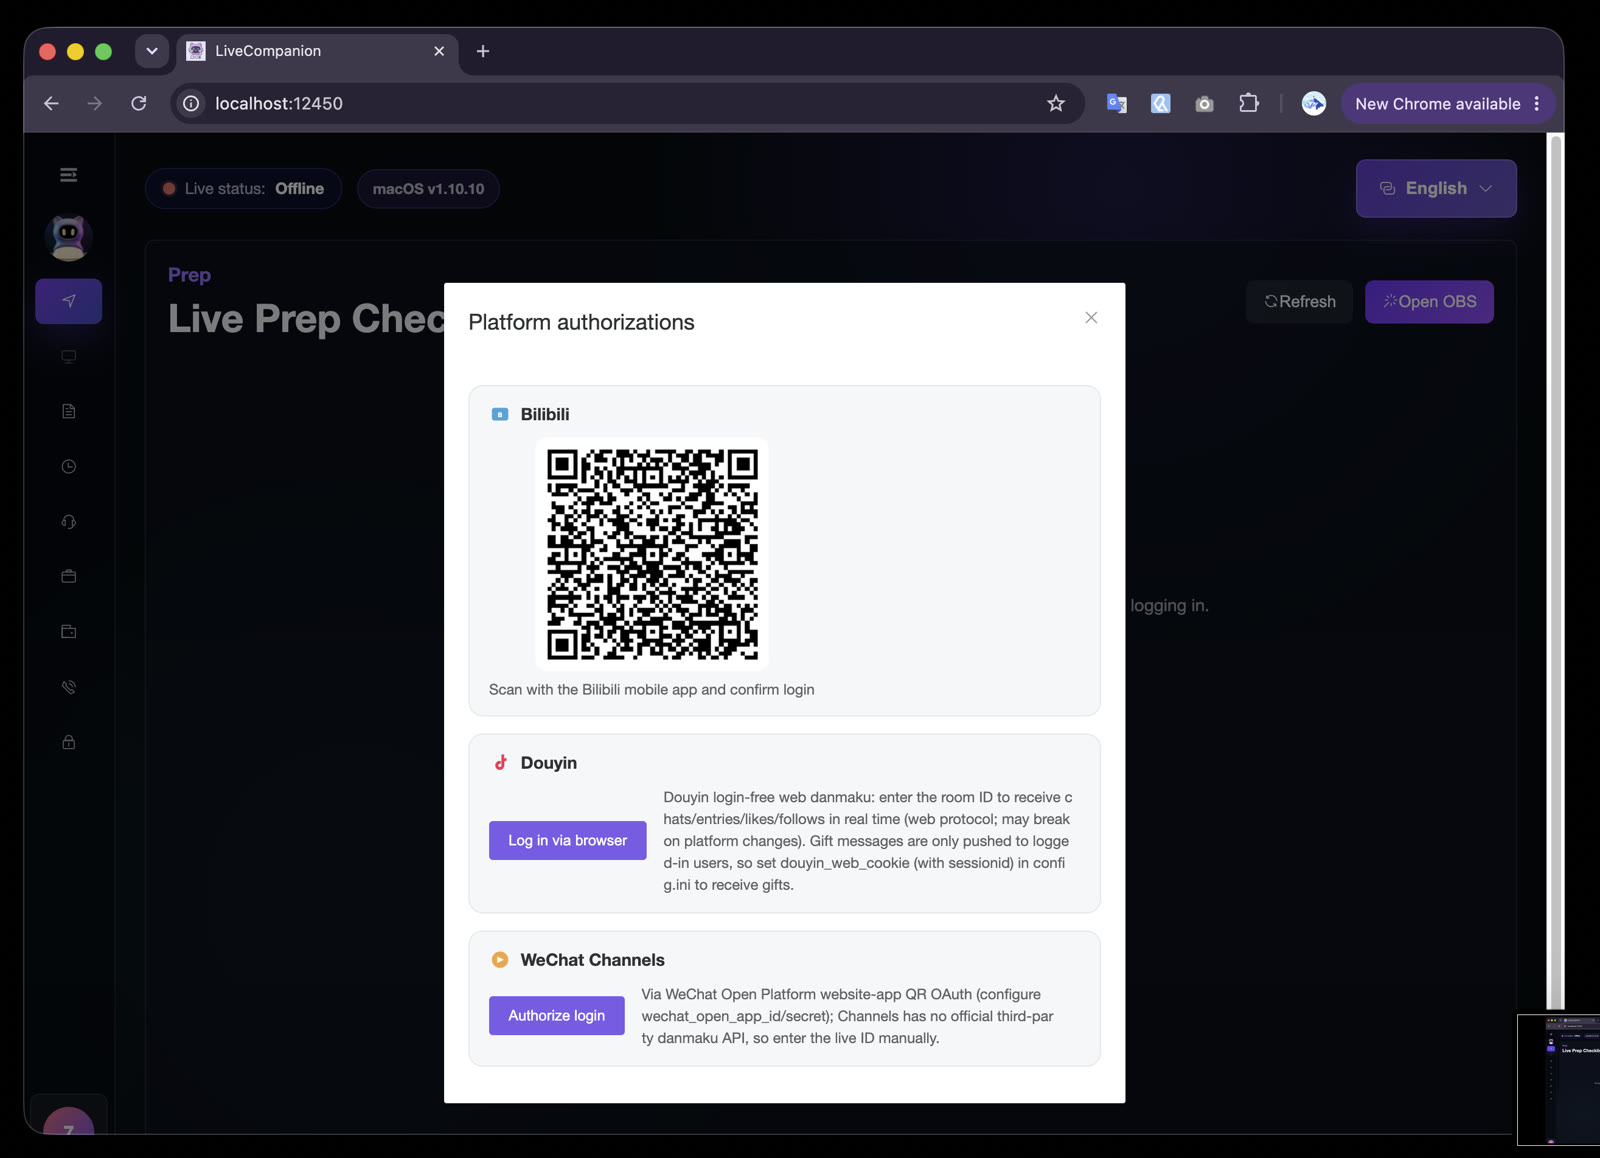Click Authorize login for WeChat Channels
This screenshot has height=1158, width=1600.
tap(556, 1015)
